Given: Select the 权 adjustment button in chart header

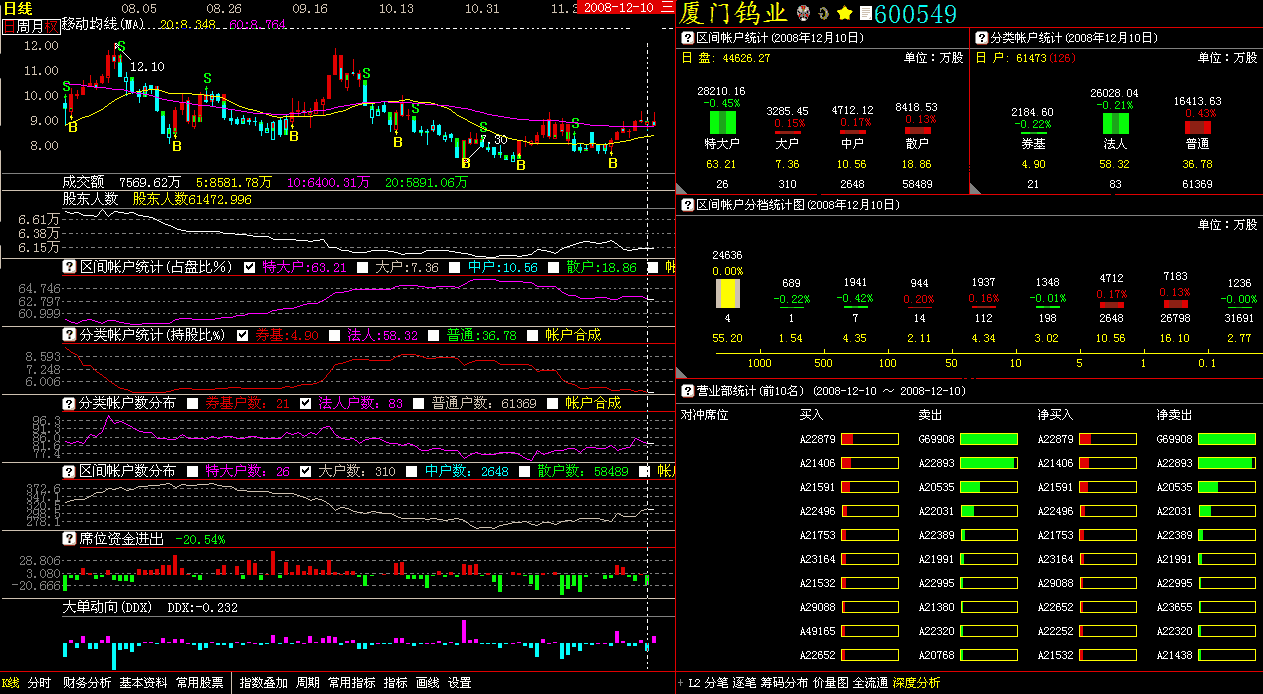Looking at the screenshot, I should pos(51,27).
